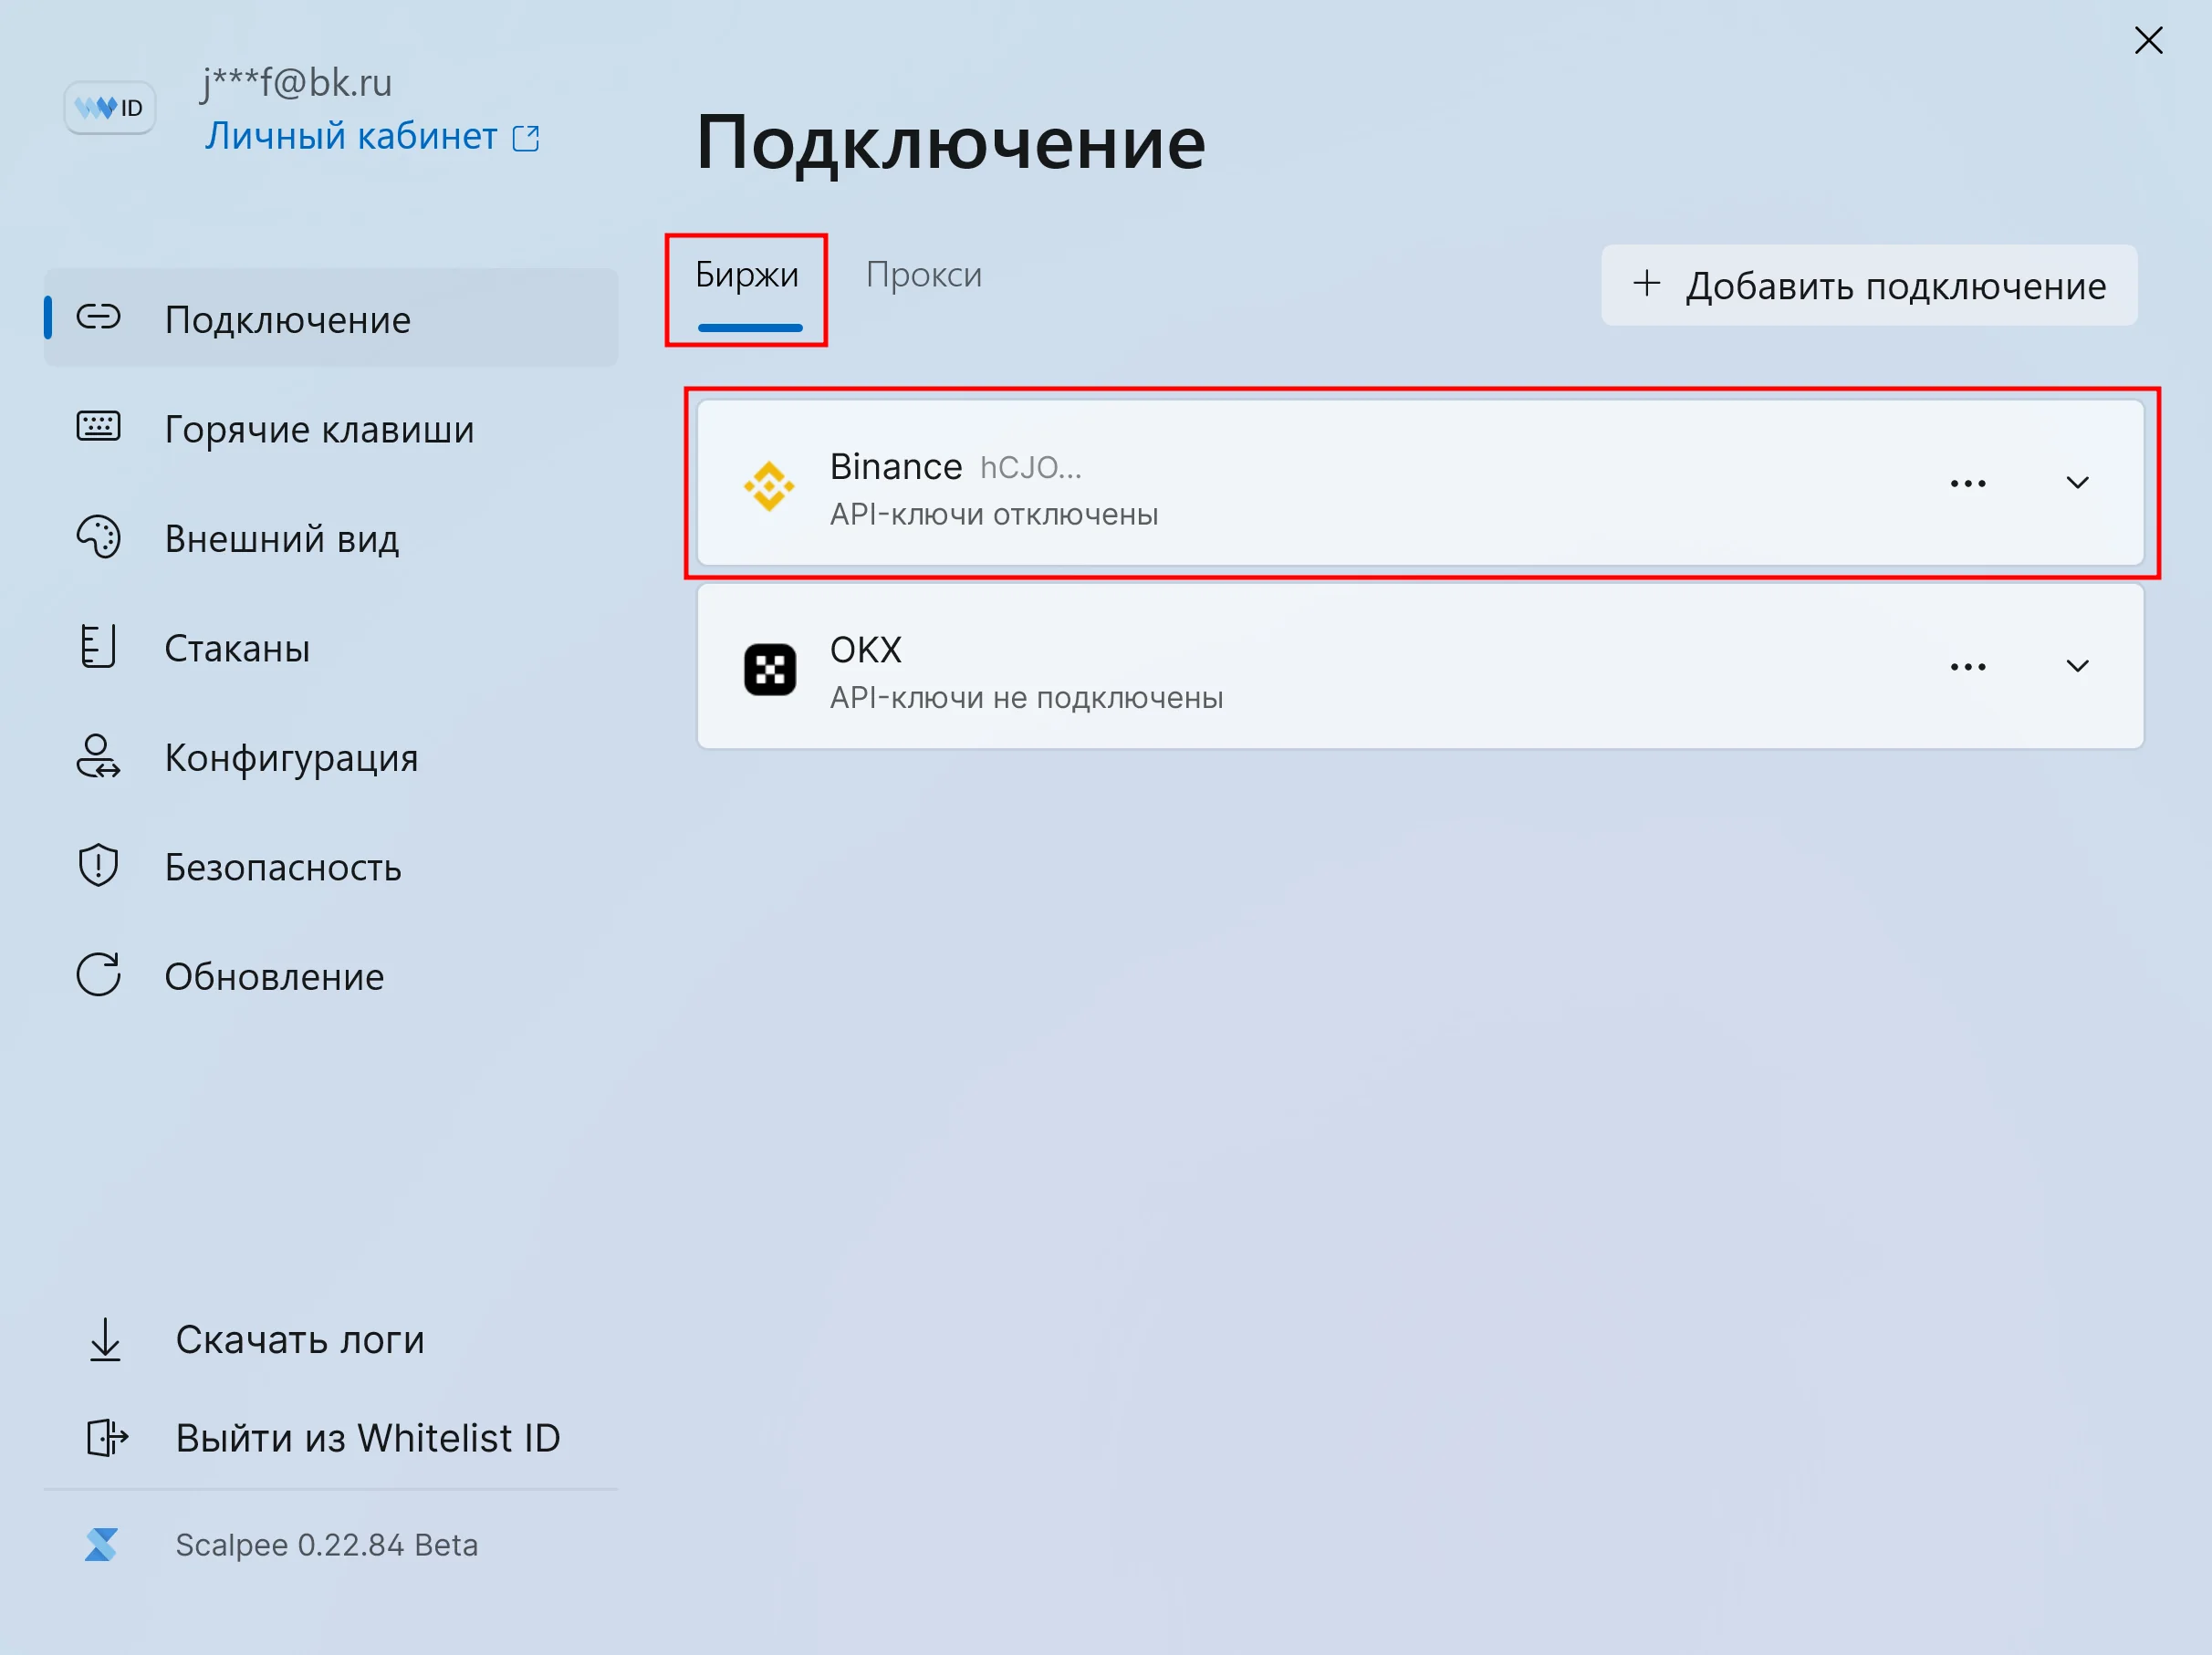Image resolution: width=2212 pixels, height=1655 pixels.
Task: Select the Стаканы order book icon
Action: pyautogui.click(x=98, y=647)
